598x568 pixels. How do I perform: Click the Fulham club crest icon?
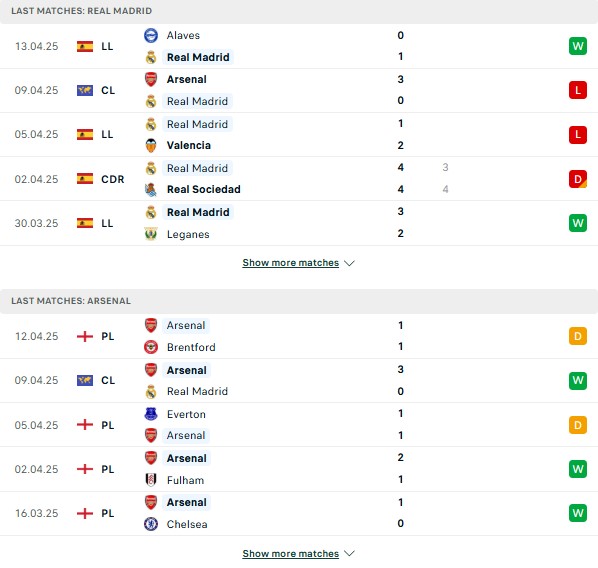(151, 480)
